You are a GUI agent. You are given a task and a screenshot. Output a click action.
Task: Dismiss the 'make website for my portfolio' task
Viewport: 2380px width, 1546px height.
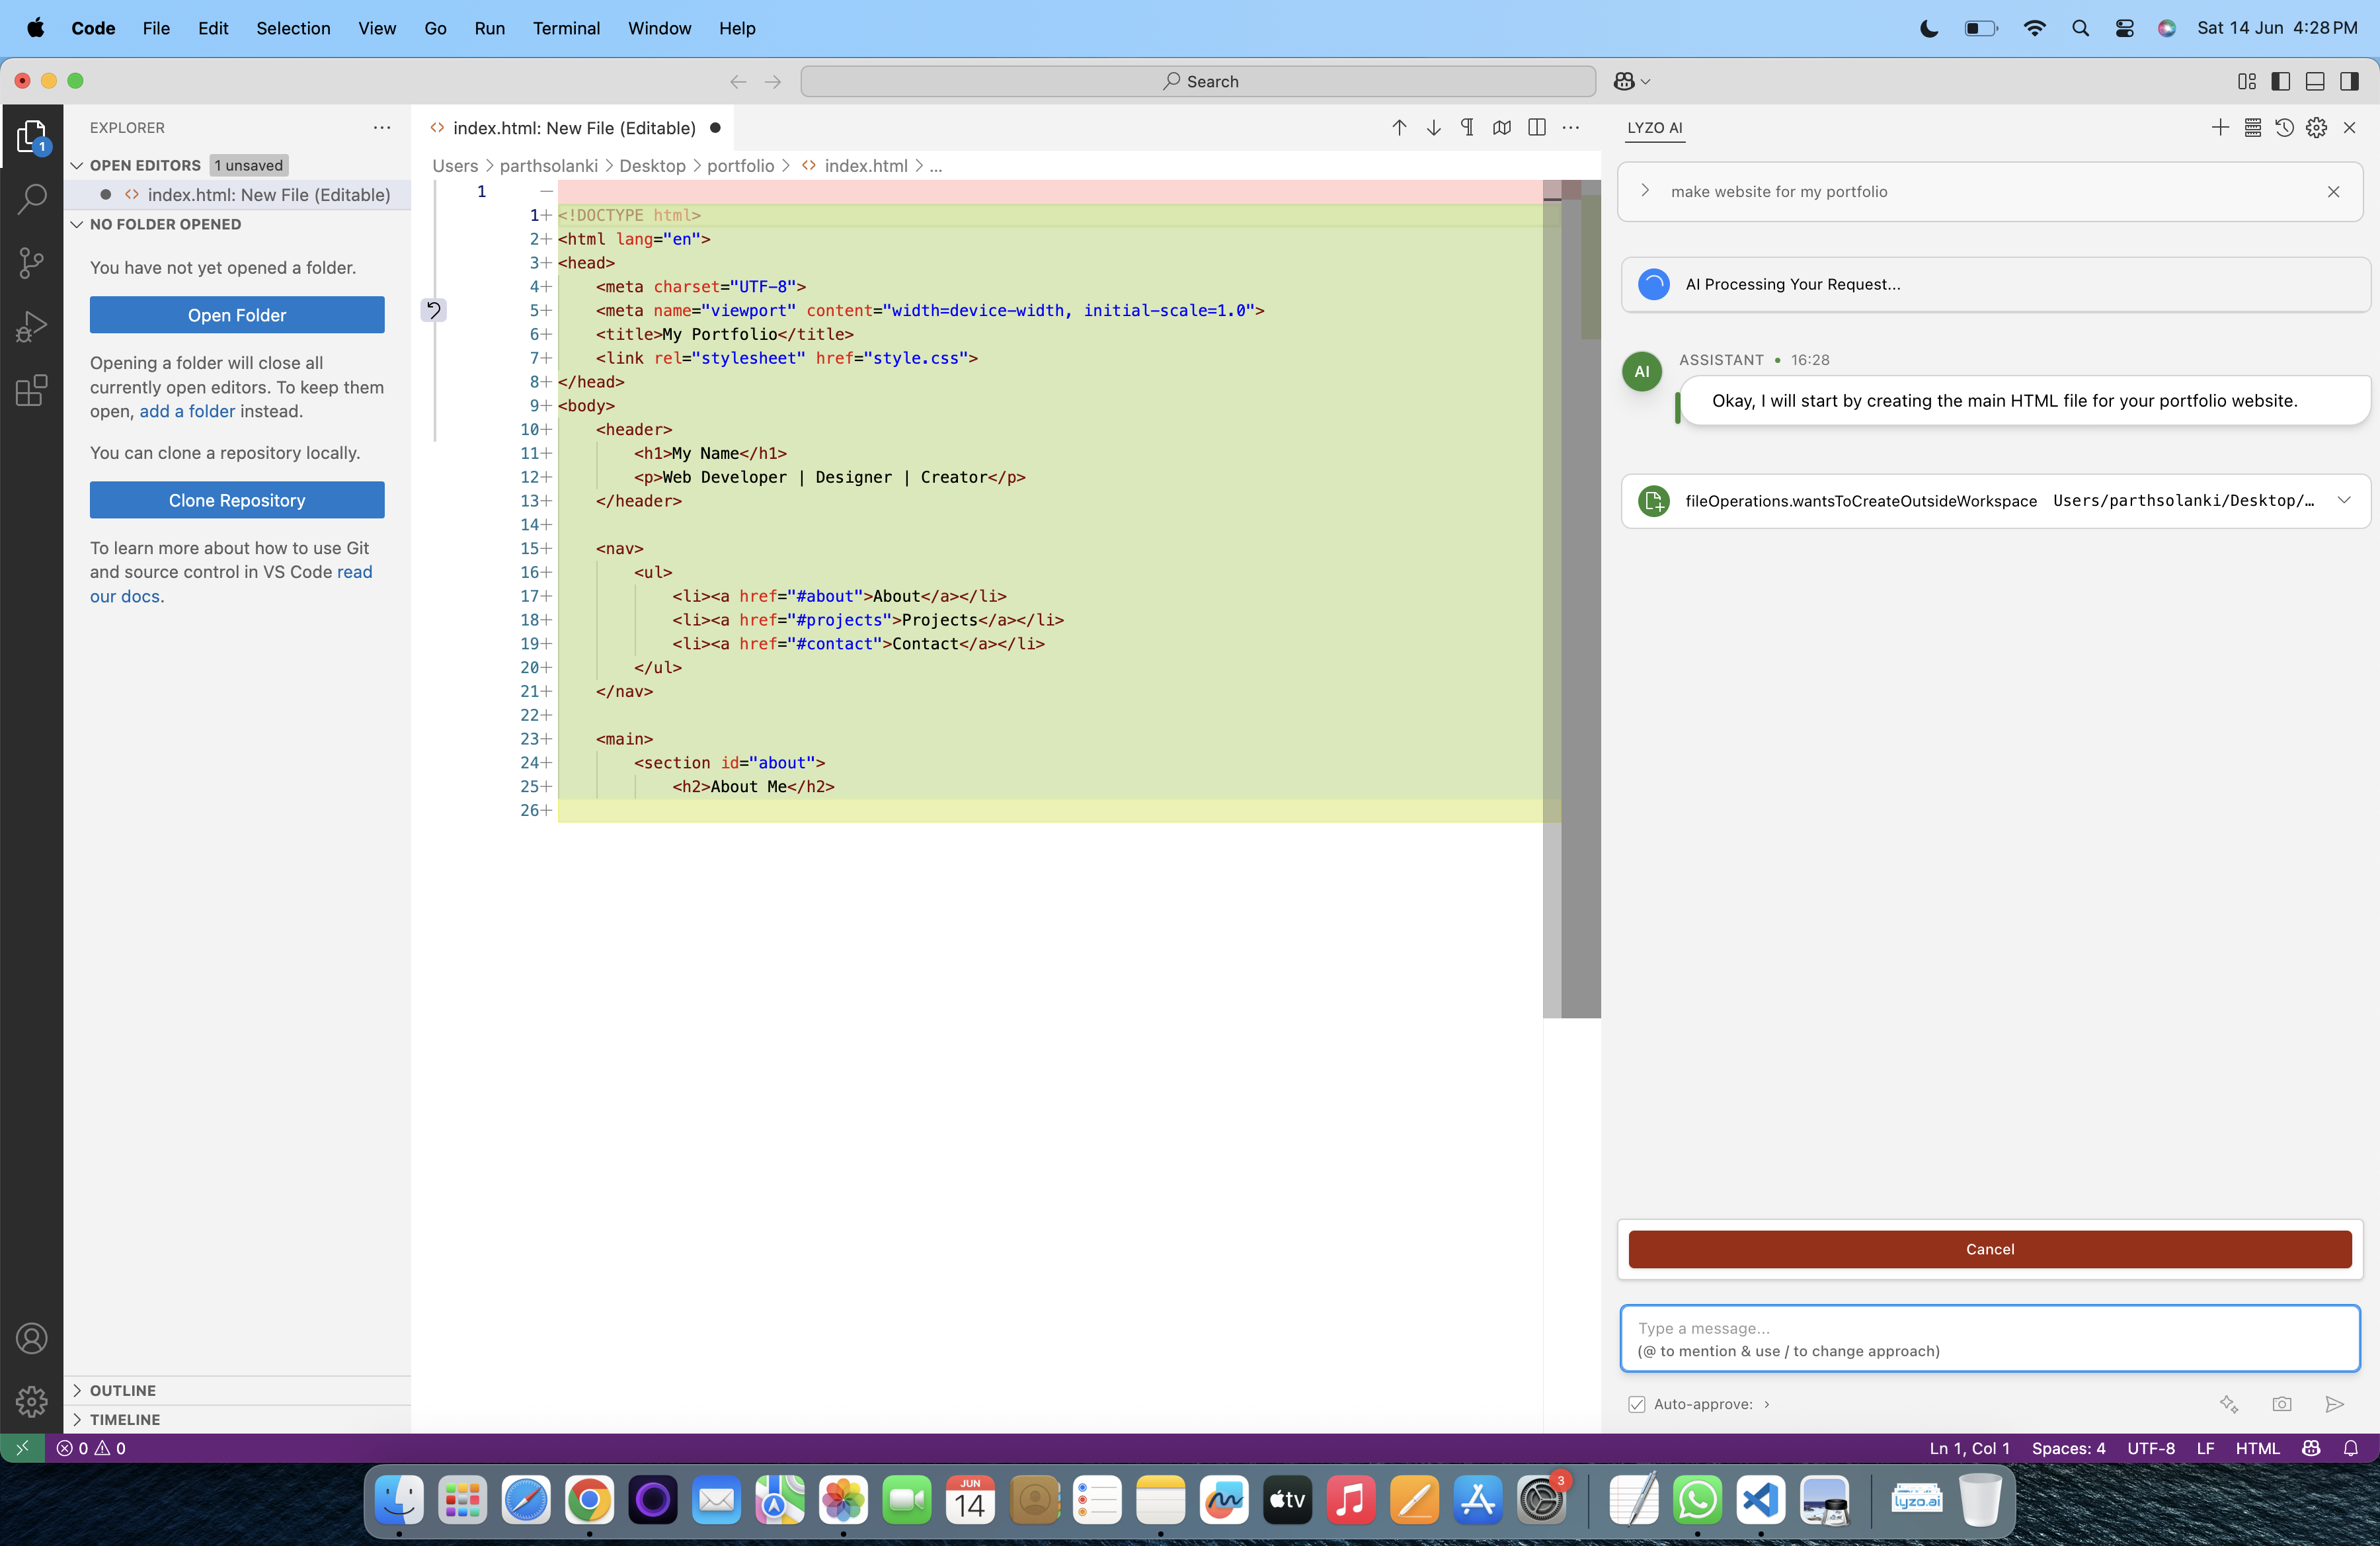pyautogui.click(x=2333, y=192)
